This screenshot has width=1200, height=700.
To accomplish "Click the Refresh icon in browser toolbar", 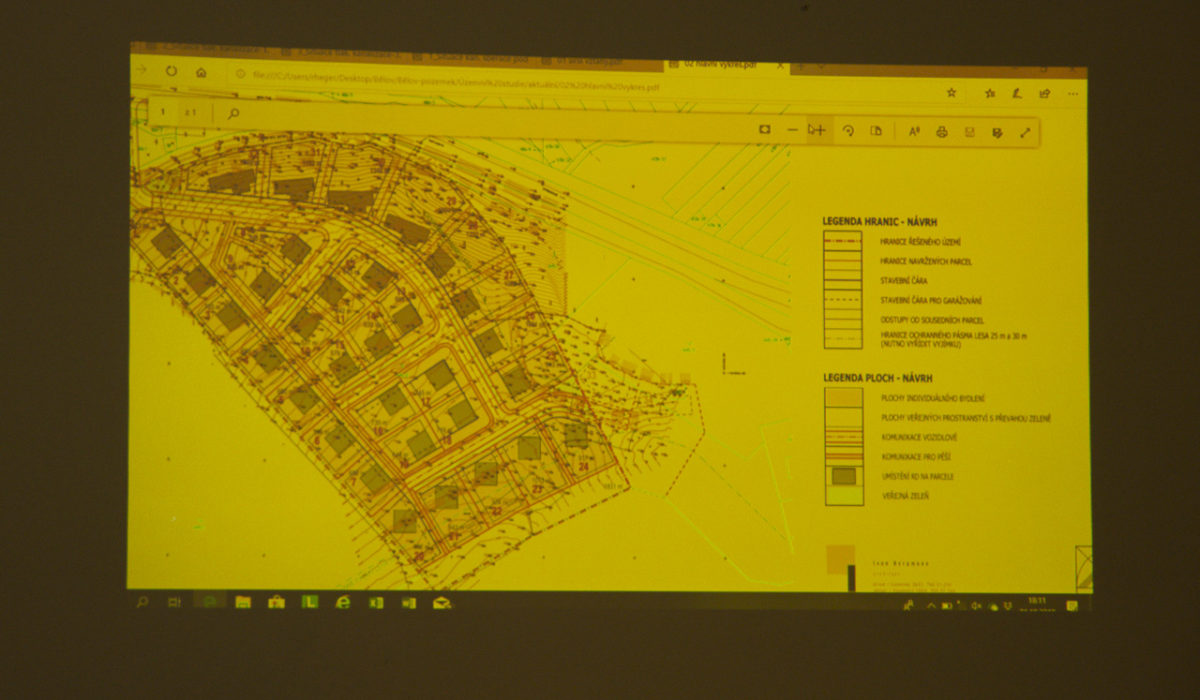I will (171, 72).
